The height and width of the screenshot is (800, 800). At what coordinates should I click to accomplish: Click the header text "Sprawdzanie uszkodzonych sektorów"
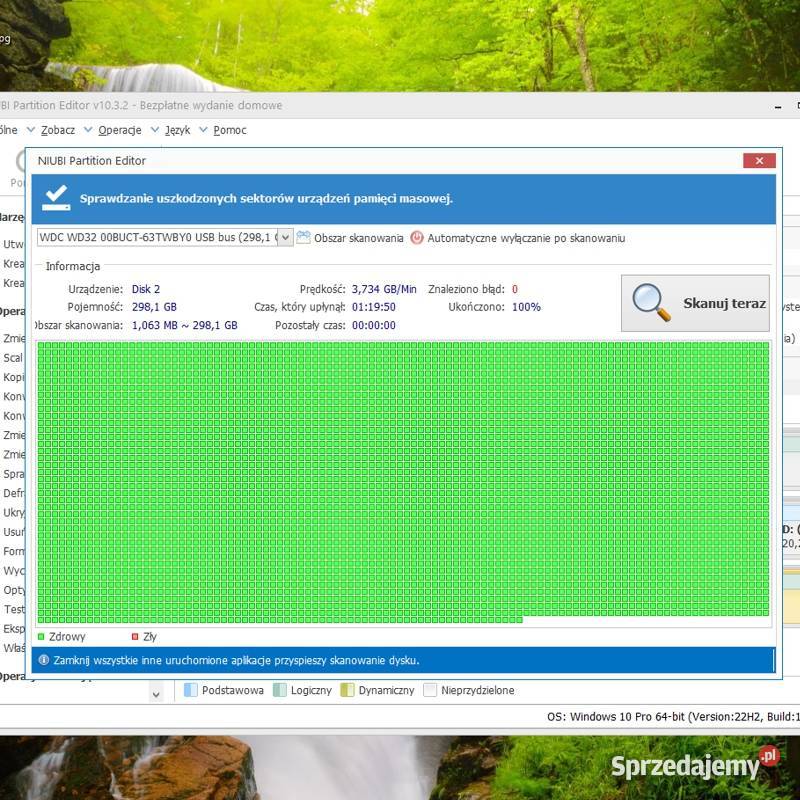pos(187,198)
